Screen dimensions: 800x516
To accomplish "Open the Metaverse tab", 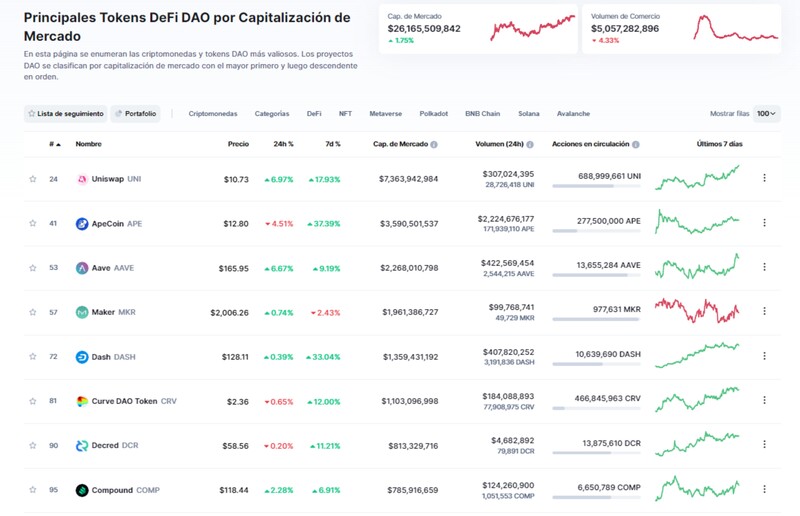I will pyautogui.click(x=386, y=113).
